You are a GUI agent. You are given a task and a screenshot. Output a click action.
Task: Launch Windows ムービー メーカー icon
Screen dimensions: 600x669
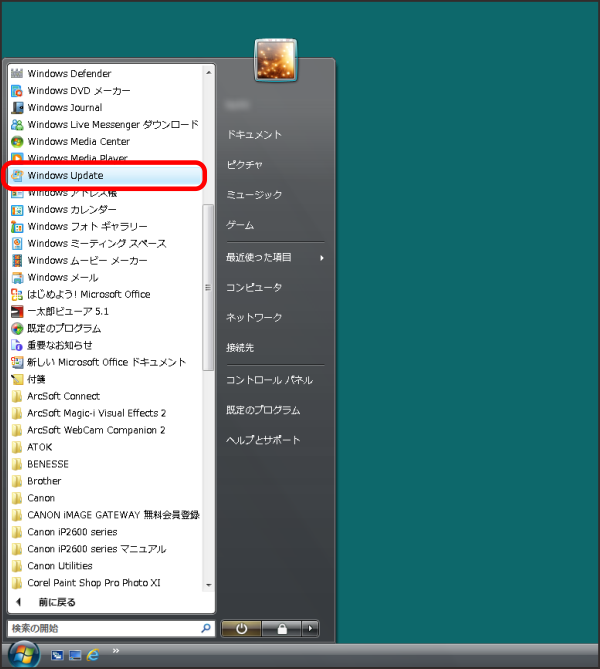17,260
